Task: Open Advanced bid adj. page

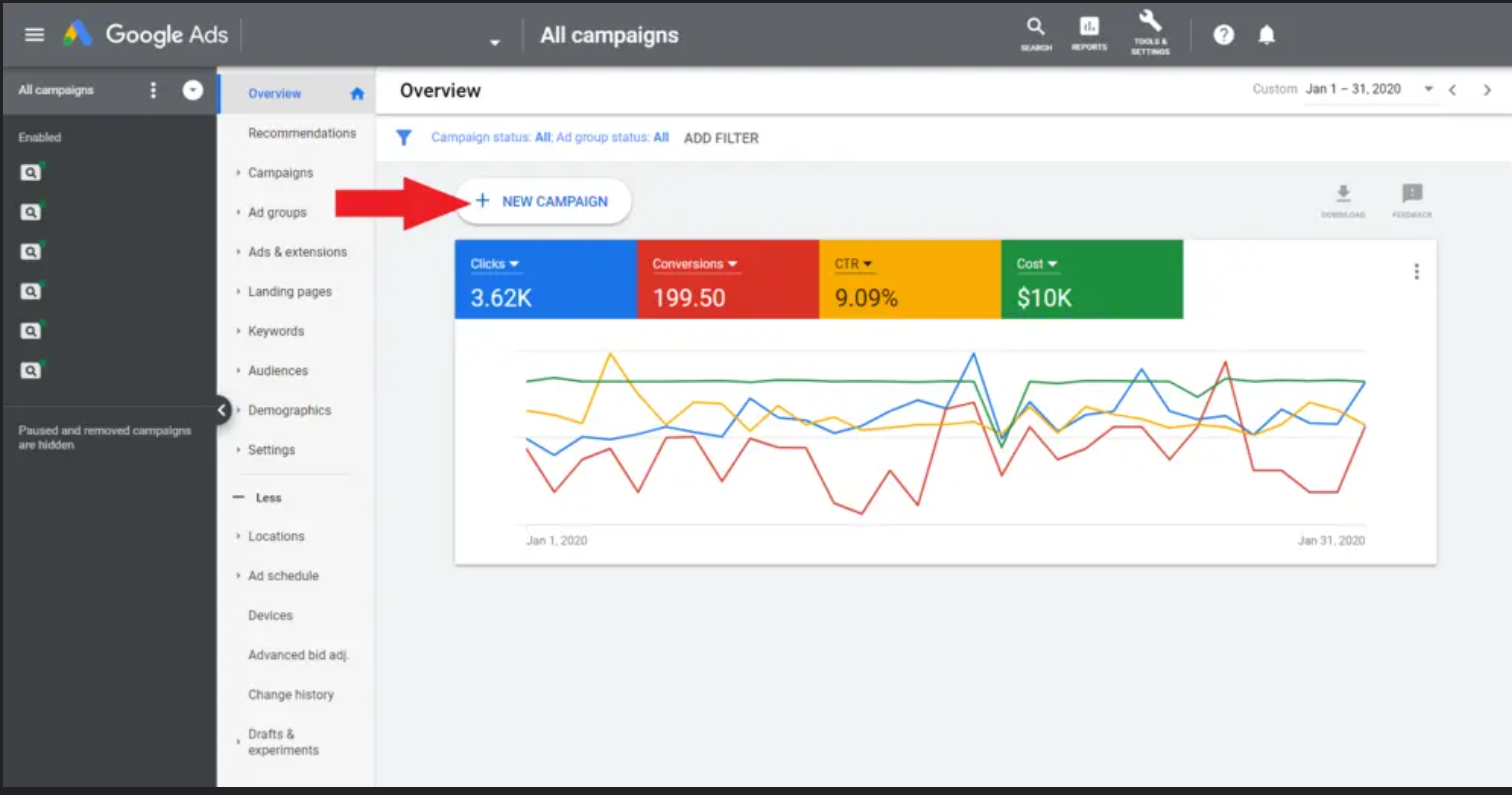Action: [x=298, y=655]
